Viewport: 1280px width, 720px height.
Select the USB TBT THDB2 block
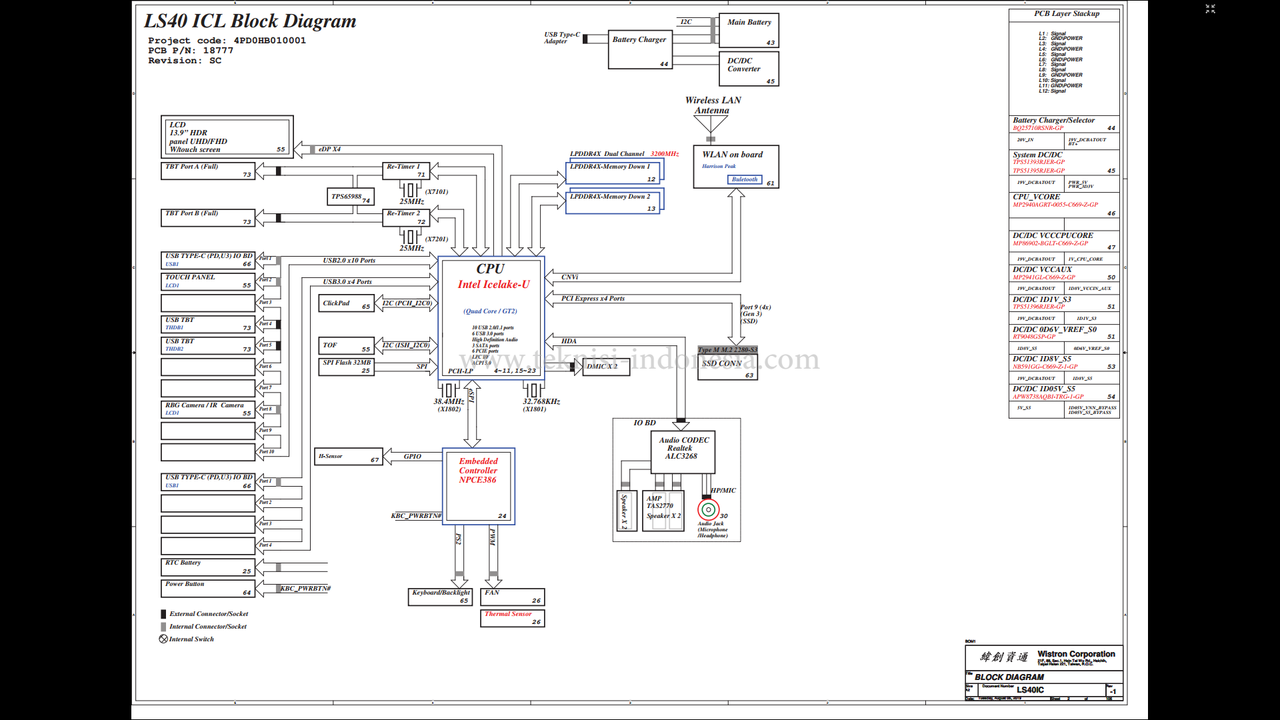tap(208, 346)
